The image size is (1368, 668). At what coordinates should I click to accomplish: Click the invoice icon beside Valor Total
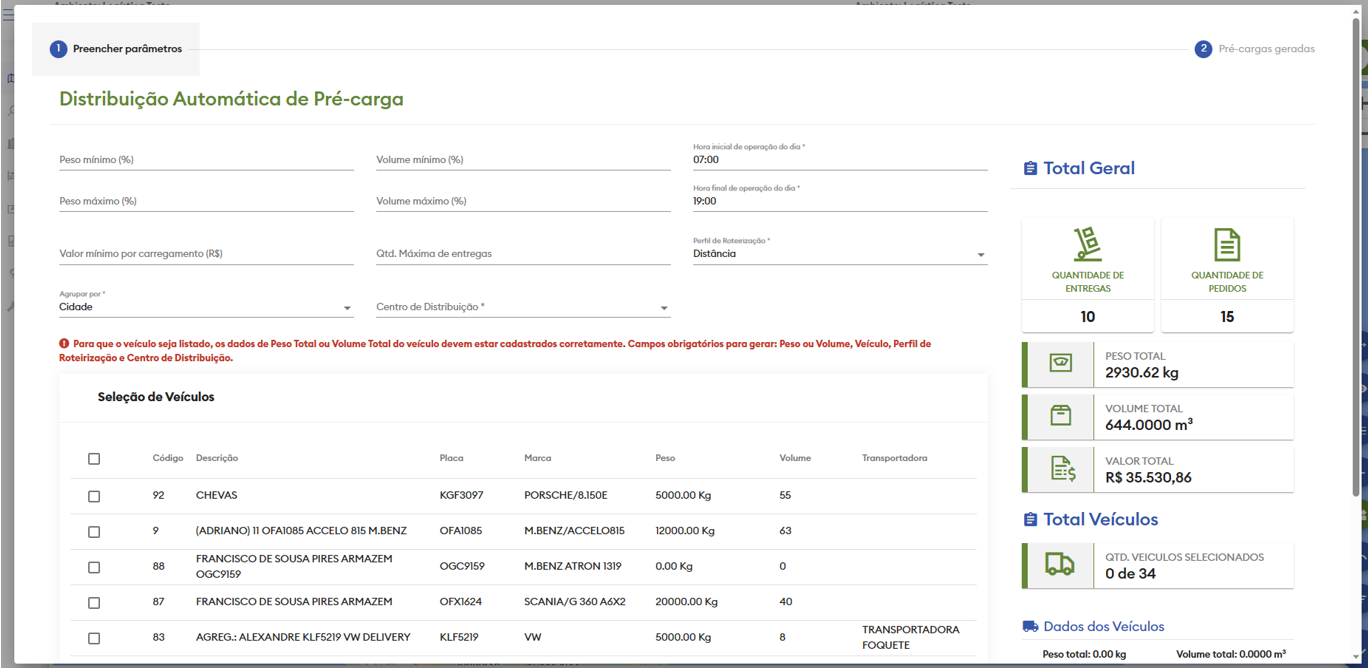(1062, 469)
